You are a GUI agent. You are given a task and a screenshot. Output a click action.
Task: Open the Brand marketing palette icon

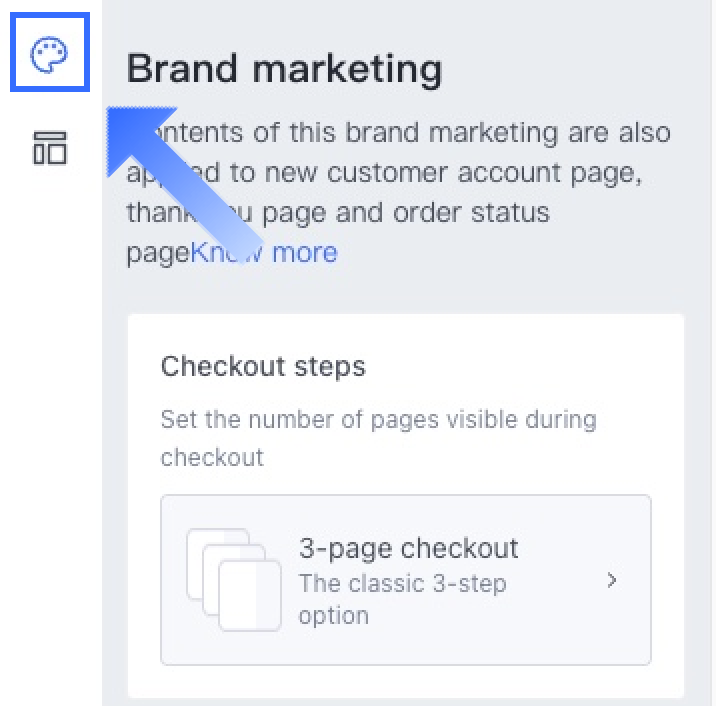click(49, 52)
